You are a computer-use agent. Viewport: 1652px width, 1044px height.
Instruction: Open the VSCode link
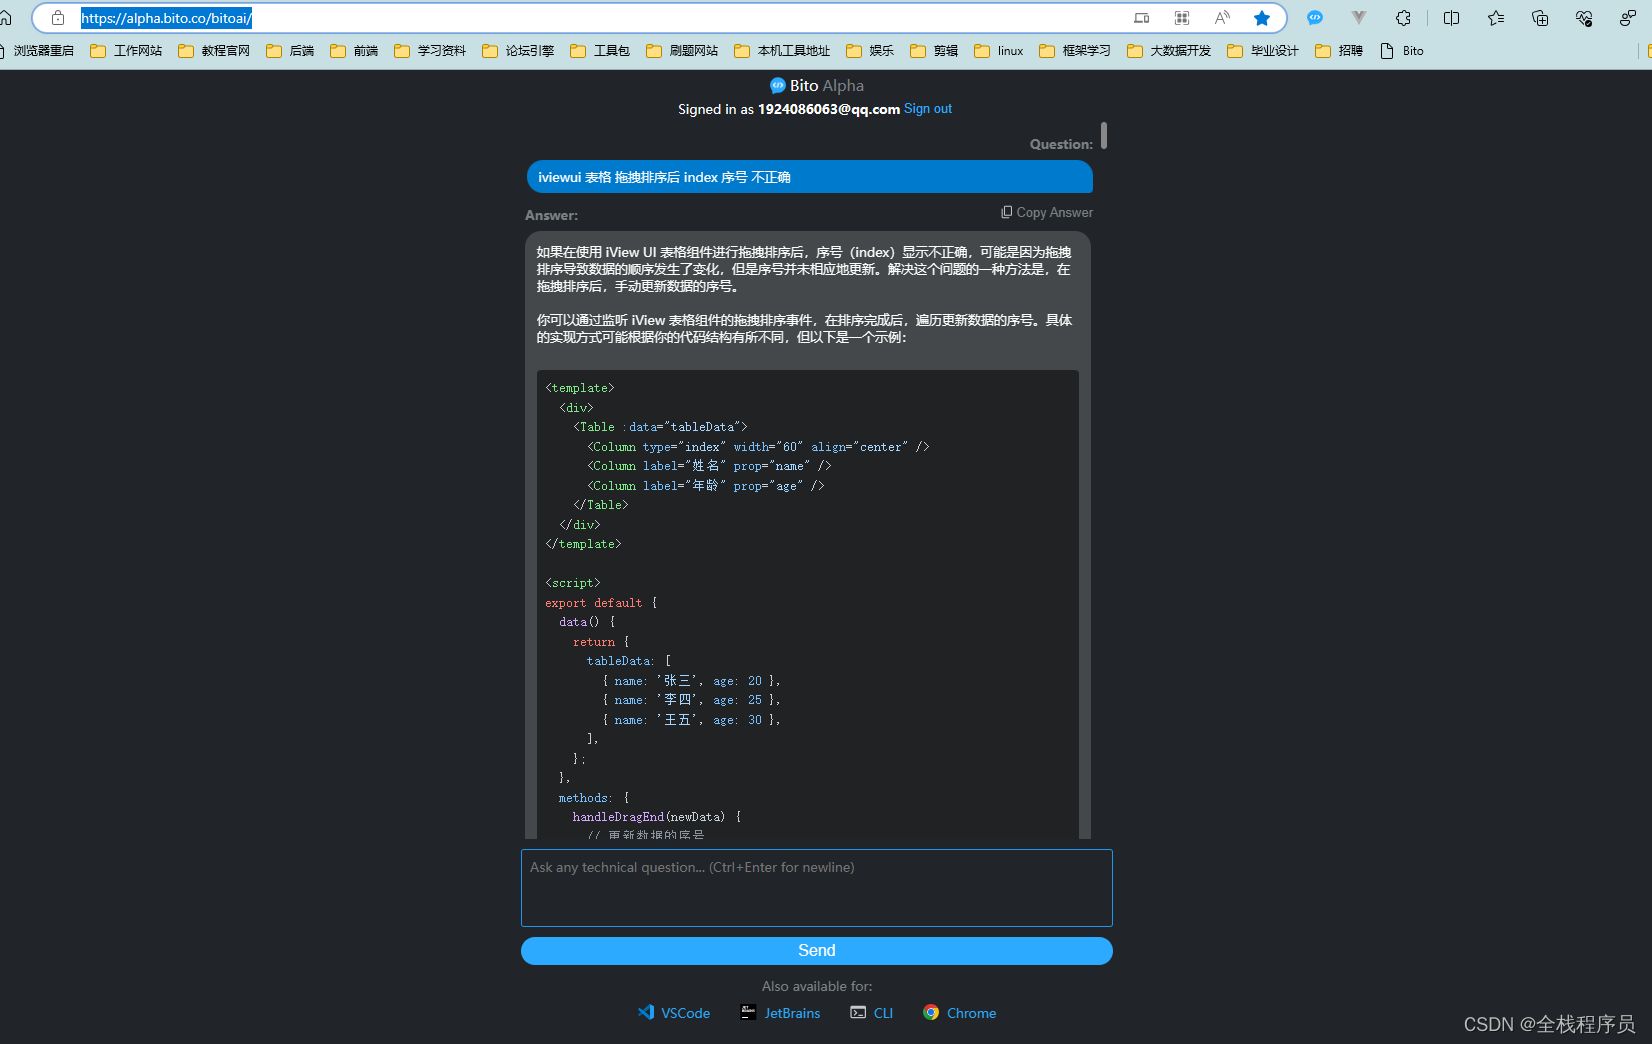(686, 1013)
